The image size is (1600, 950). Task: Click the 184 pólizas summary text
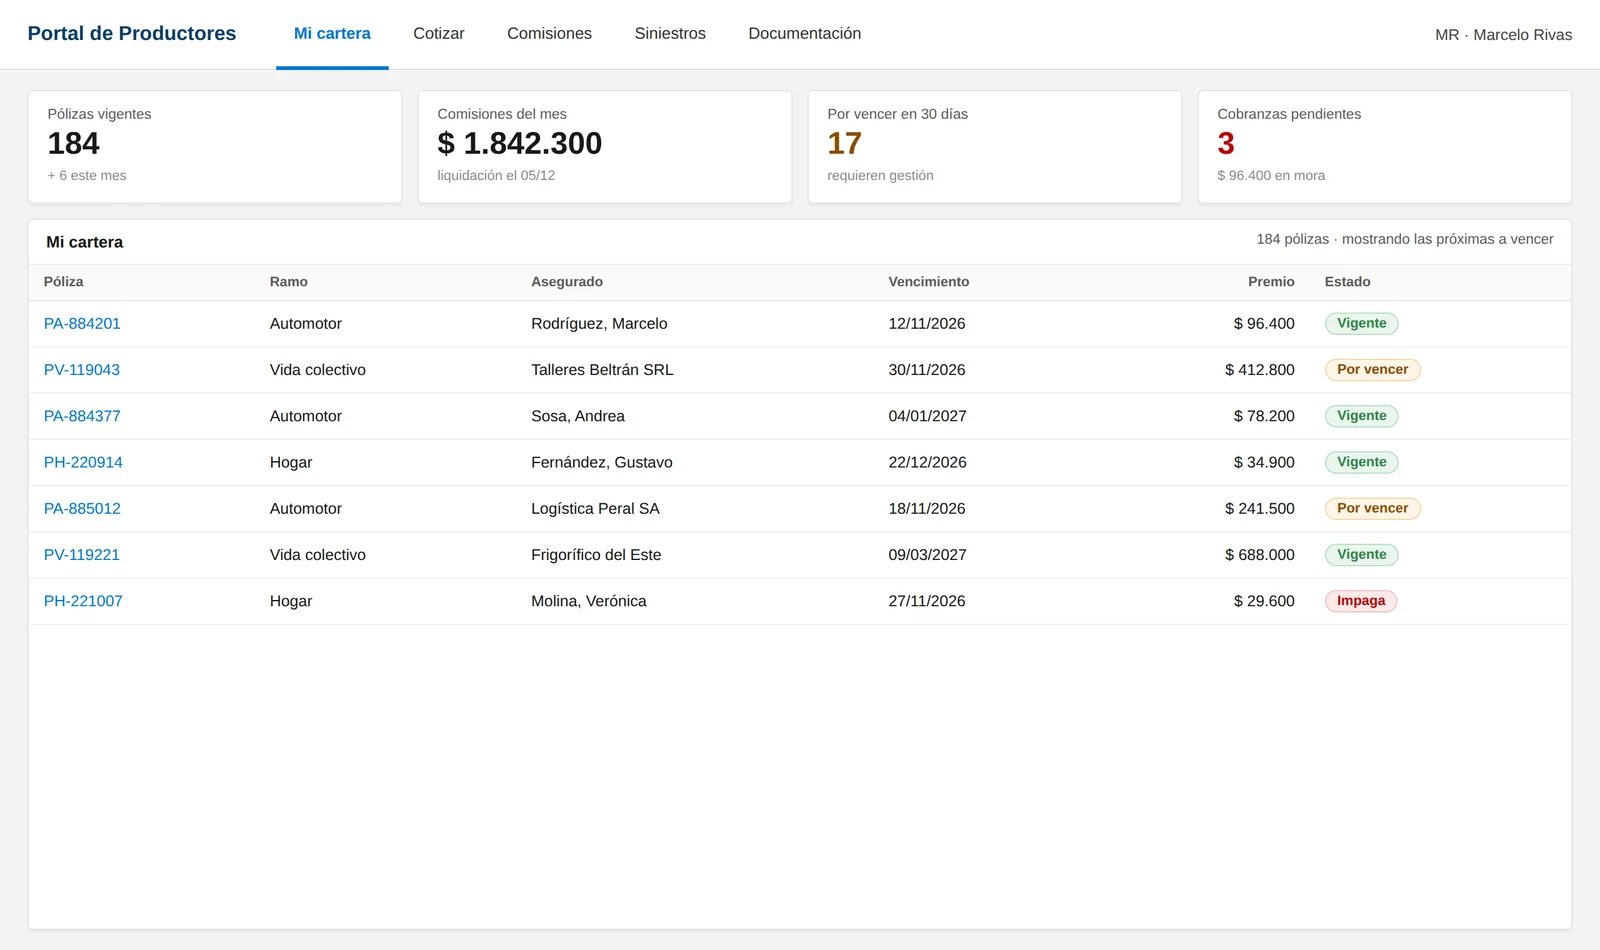pos(1405,239)
